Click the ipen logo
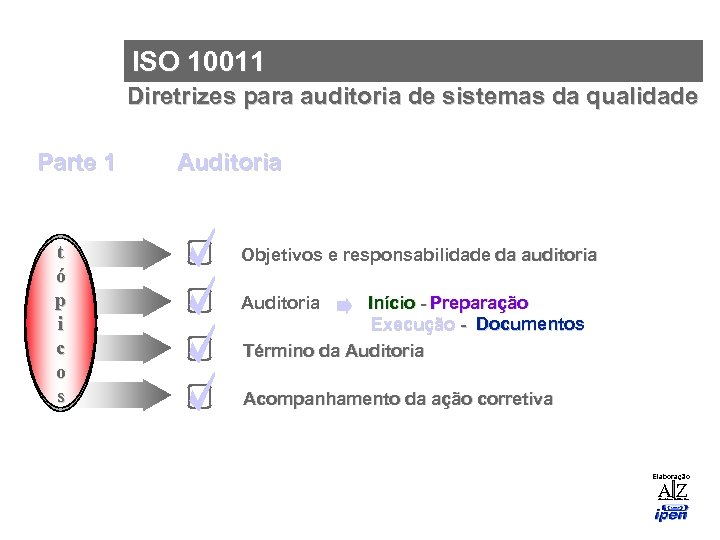Image resolution: width=720 pixels, height=540 pixels. coord(671,513)
